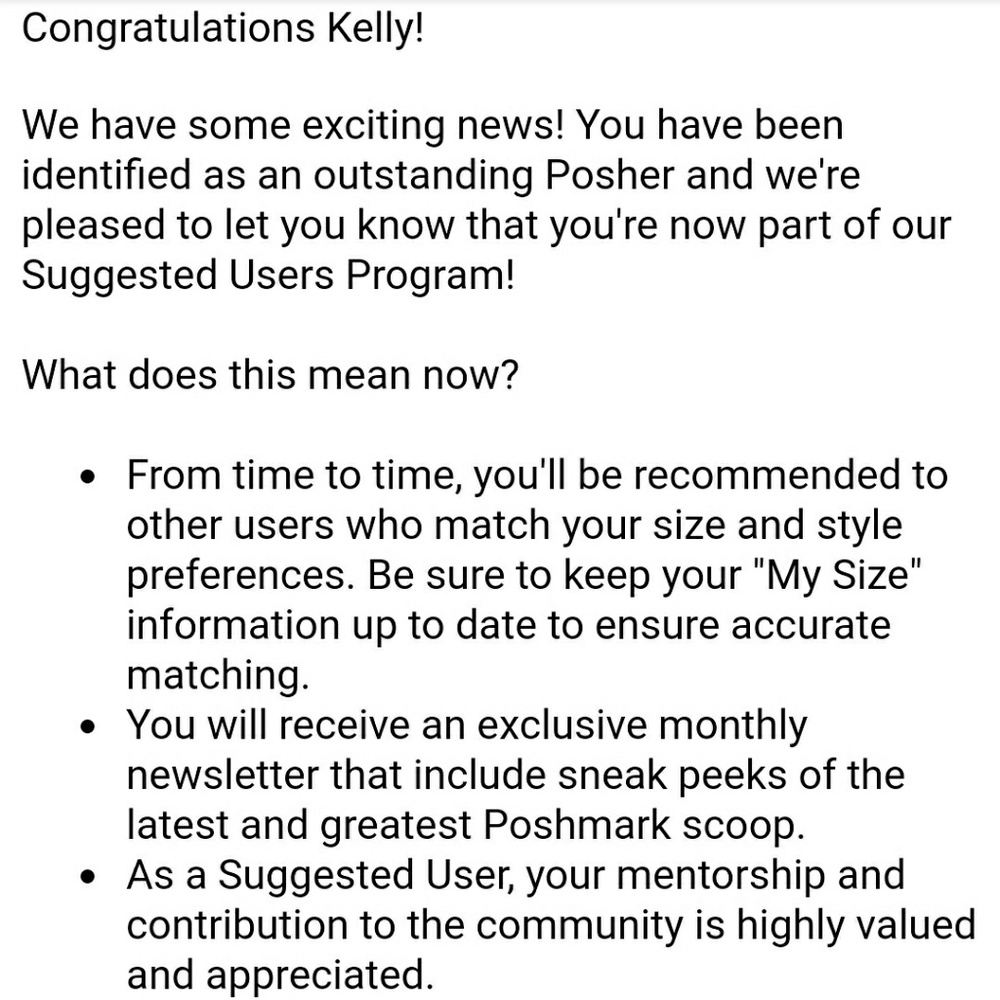Click the 'Congratulations Kelly!' greeting line
This screenshot has height=1000, width=1000.
click(223, 28)
